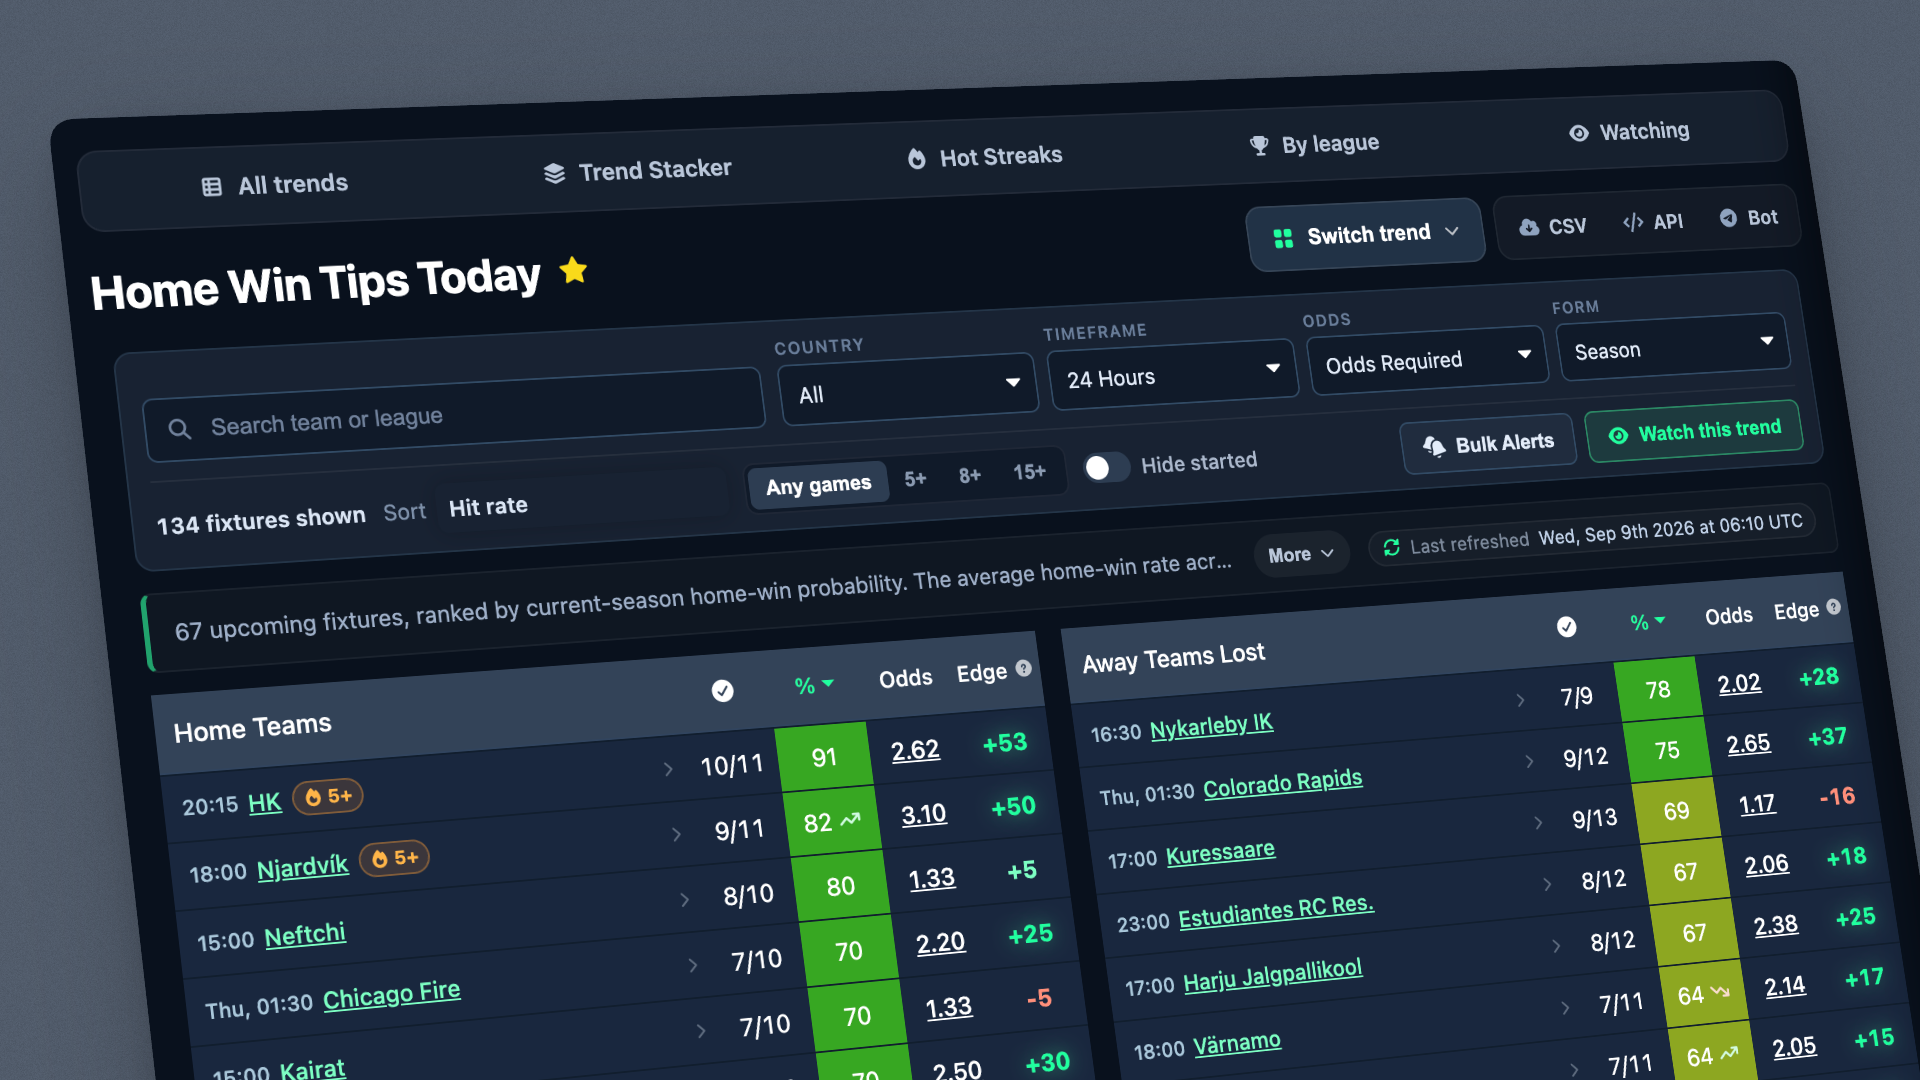Open the Njardvík team link
Image resolution: width=1920 pixels, height=1080 pixels.
click(303, 866)
